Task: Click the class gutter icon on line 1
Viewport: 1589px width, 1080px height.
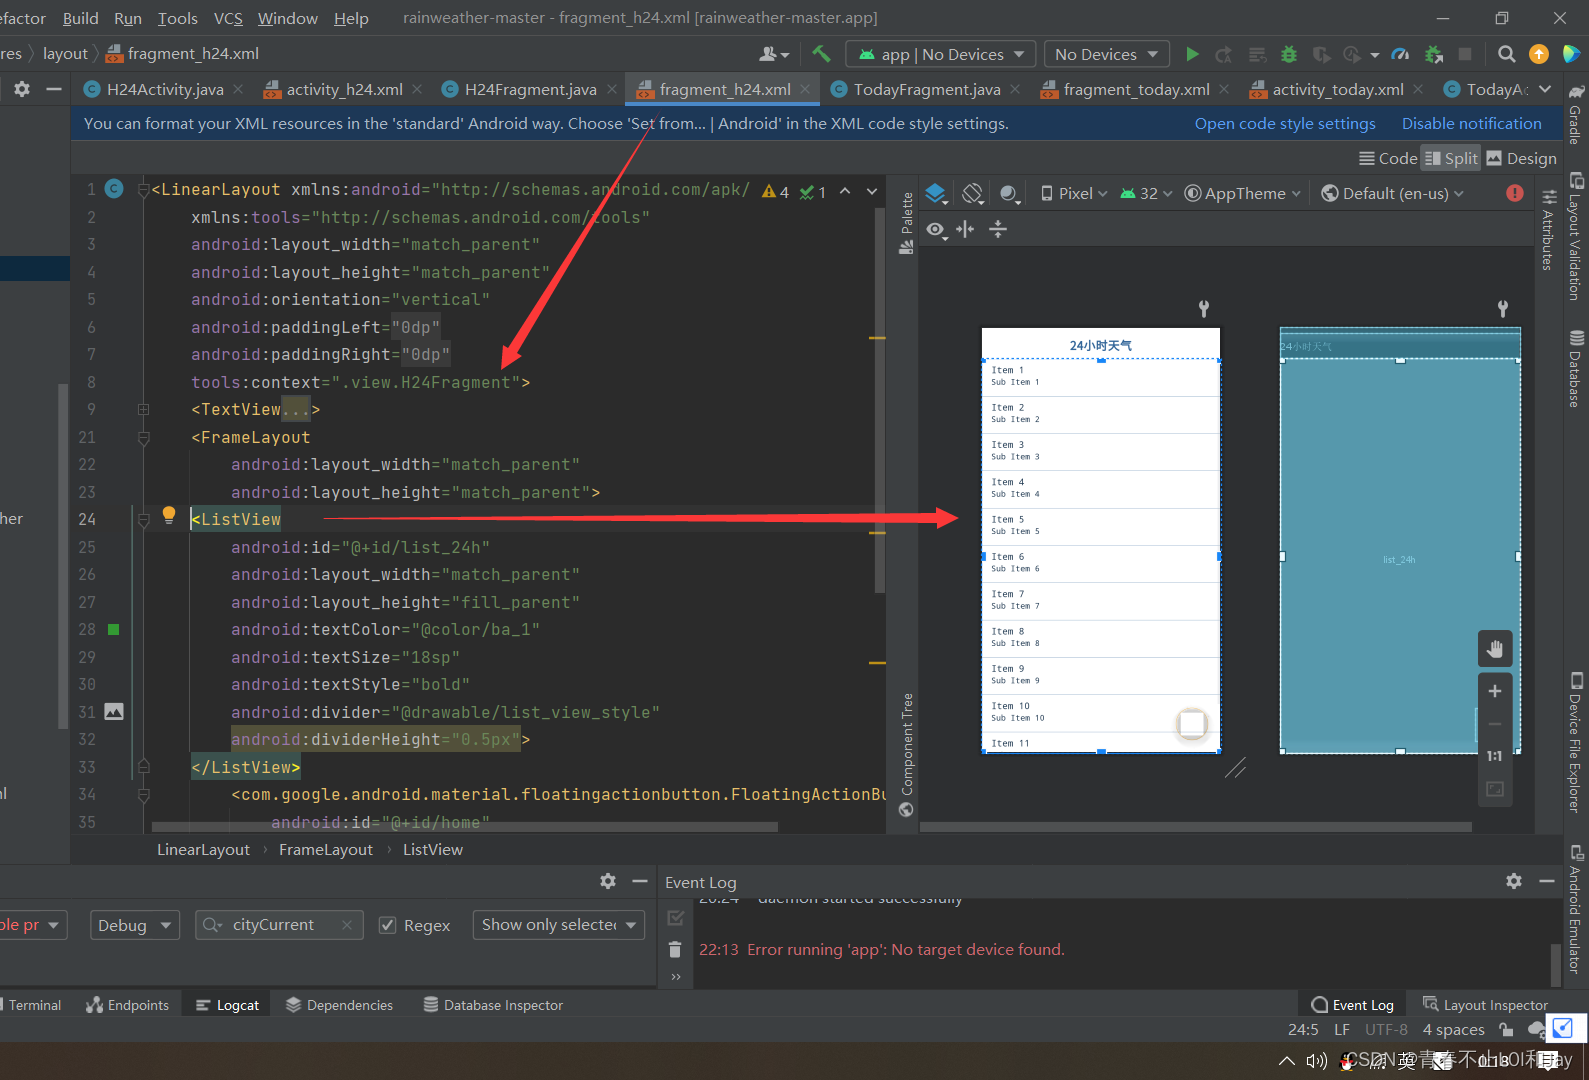Action: click(114, 189)
